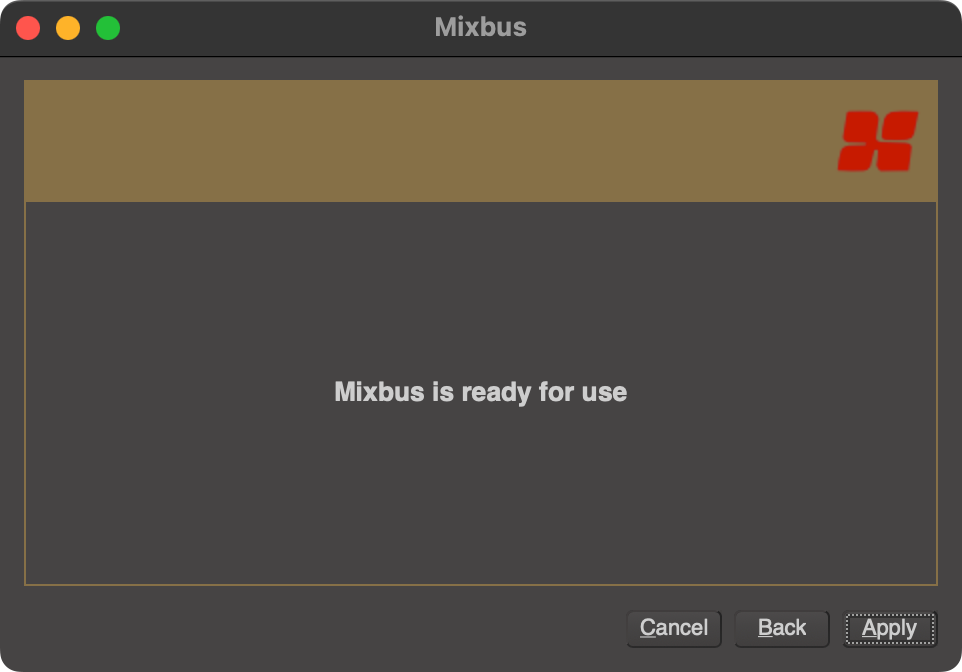Select the focused Apply button
This screenshot has width=962, height=672.
click(x=889, y=628)
